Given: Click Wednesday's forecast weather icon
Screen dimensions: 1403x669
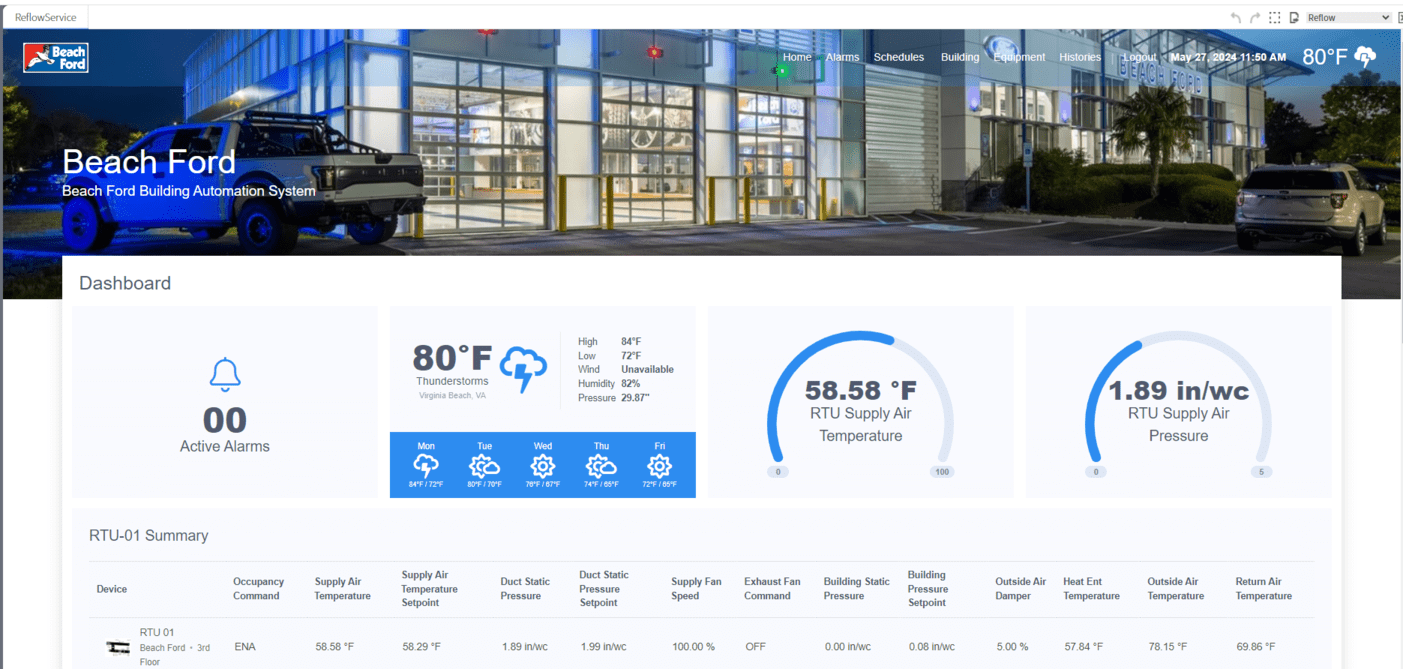Looking at the screenshot, I should [543, 466].
